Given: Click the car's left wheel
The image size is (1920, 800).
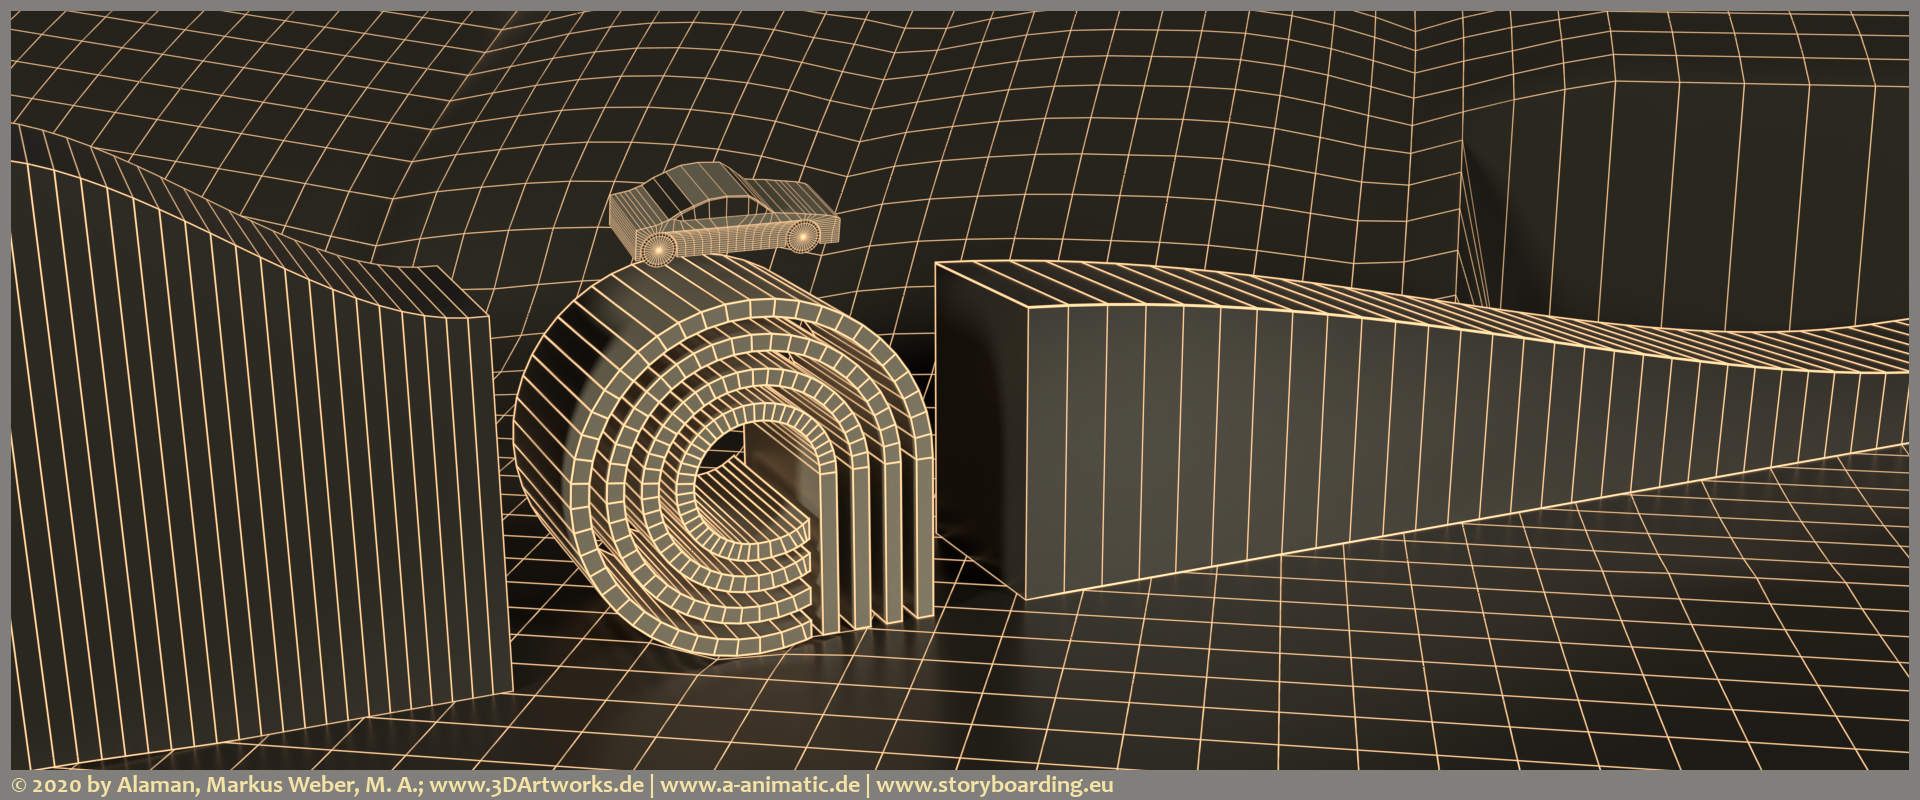Looking at the screenshot, I should 656,247.
